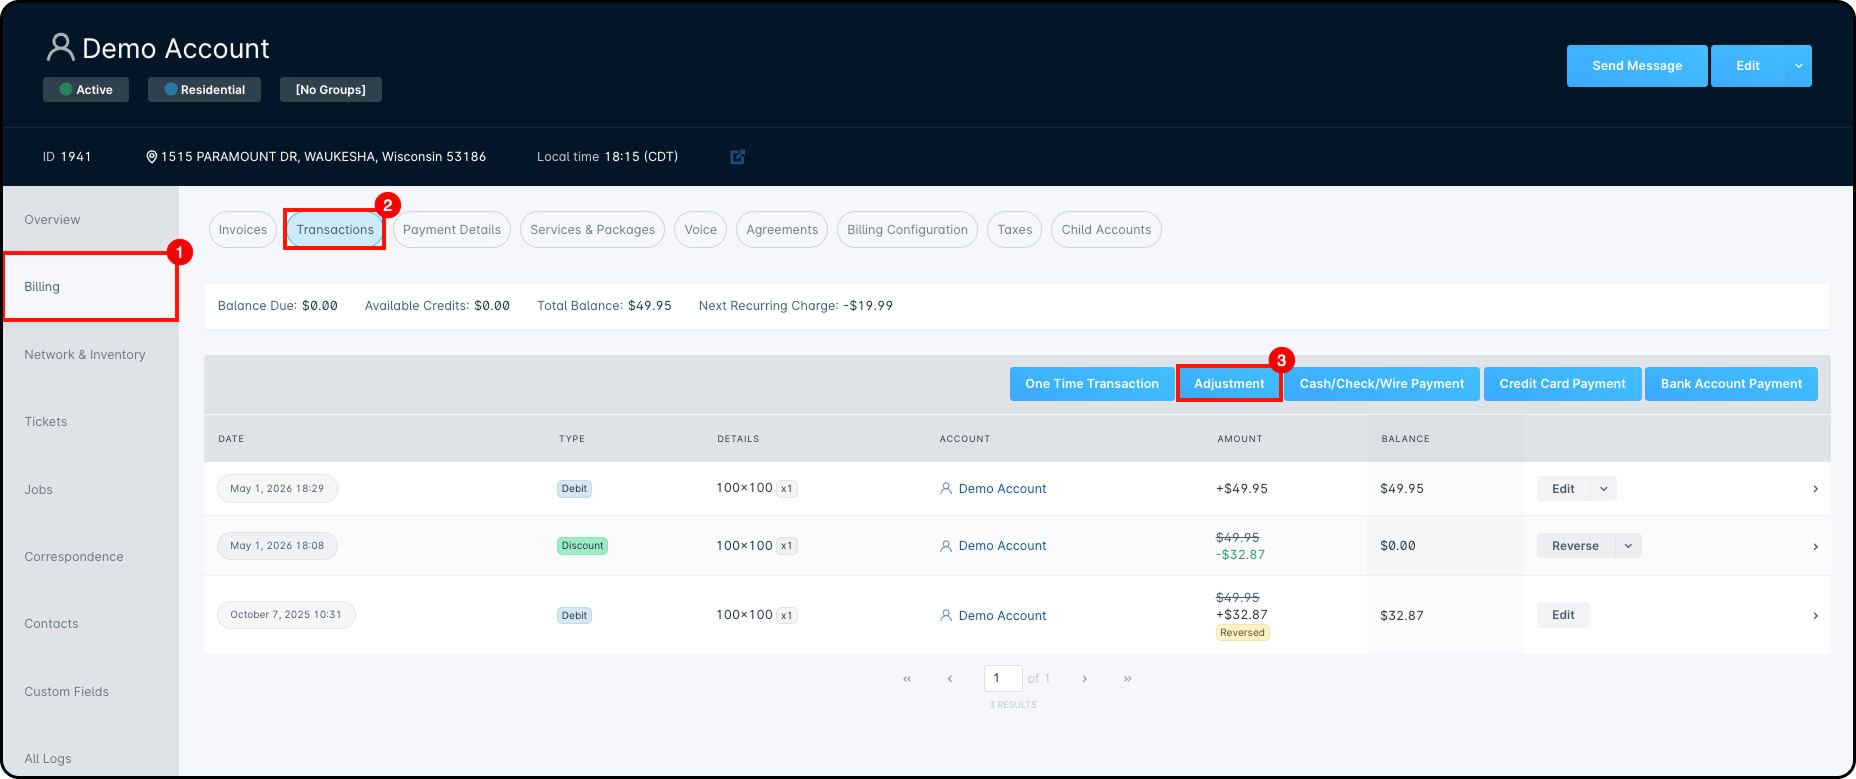Screen dimensions: 1856x779
Task: Click the user icon beside Demo Account title
Action: click(61, 47)
